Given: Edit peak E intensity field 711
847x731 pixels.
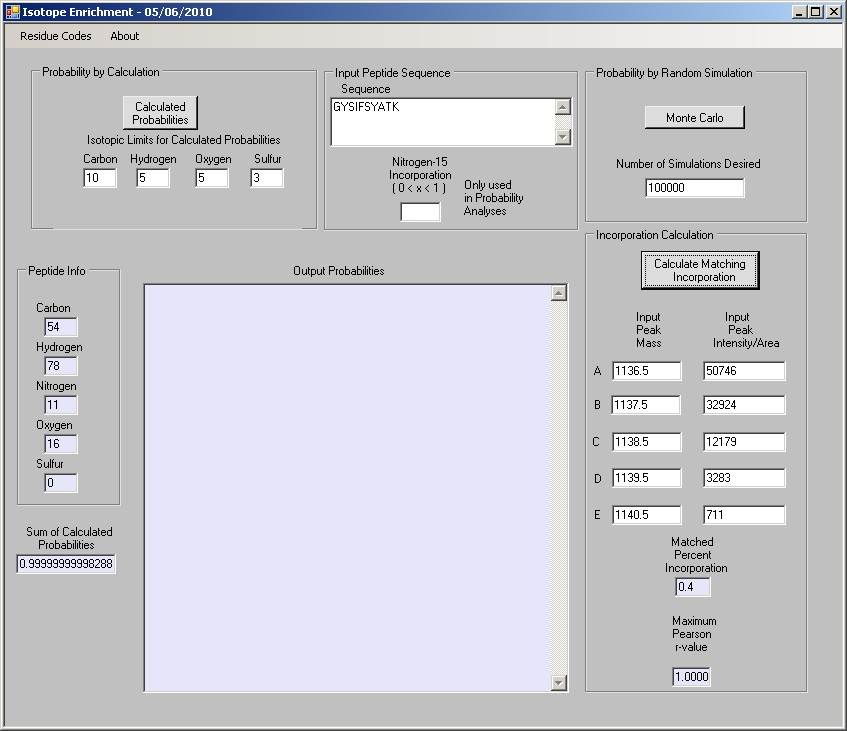Looking at the screenshot, I should [x=744, y=515].
